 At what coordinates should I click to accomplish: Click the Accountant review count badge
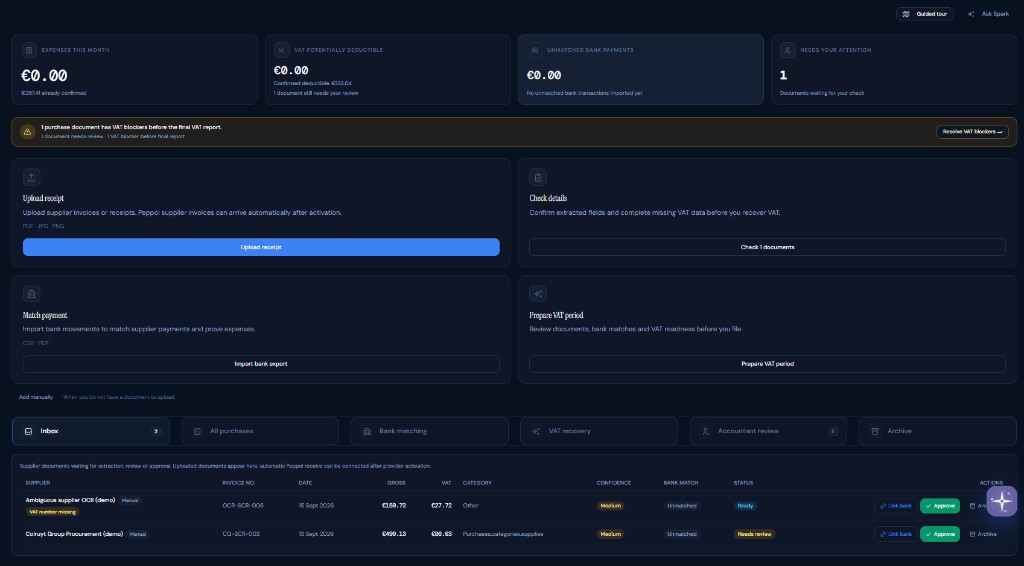pyautogui.click(x=833, y=431)
